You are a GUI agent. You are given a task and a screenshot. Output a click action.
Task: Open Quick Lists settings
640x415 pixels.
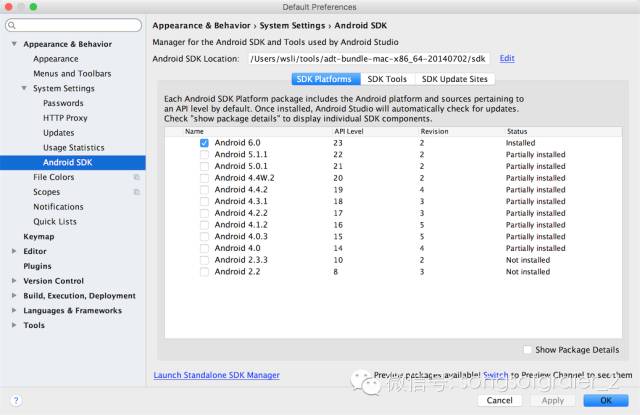pyautogui.click(x=55, y=222)
